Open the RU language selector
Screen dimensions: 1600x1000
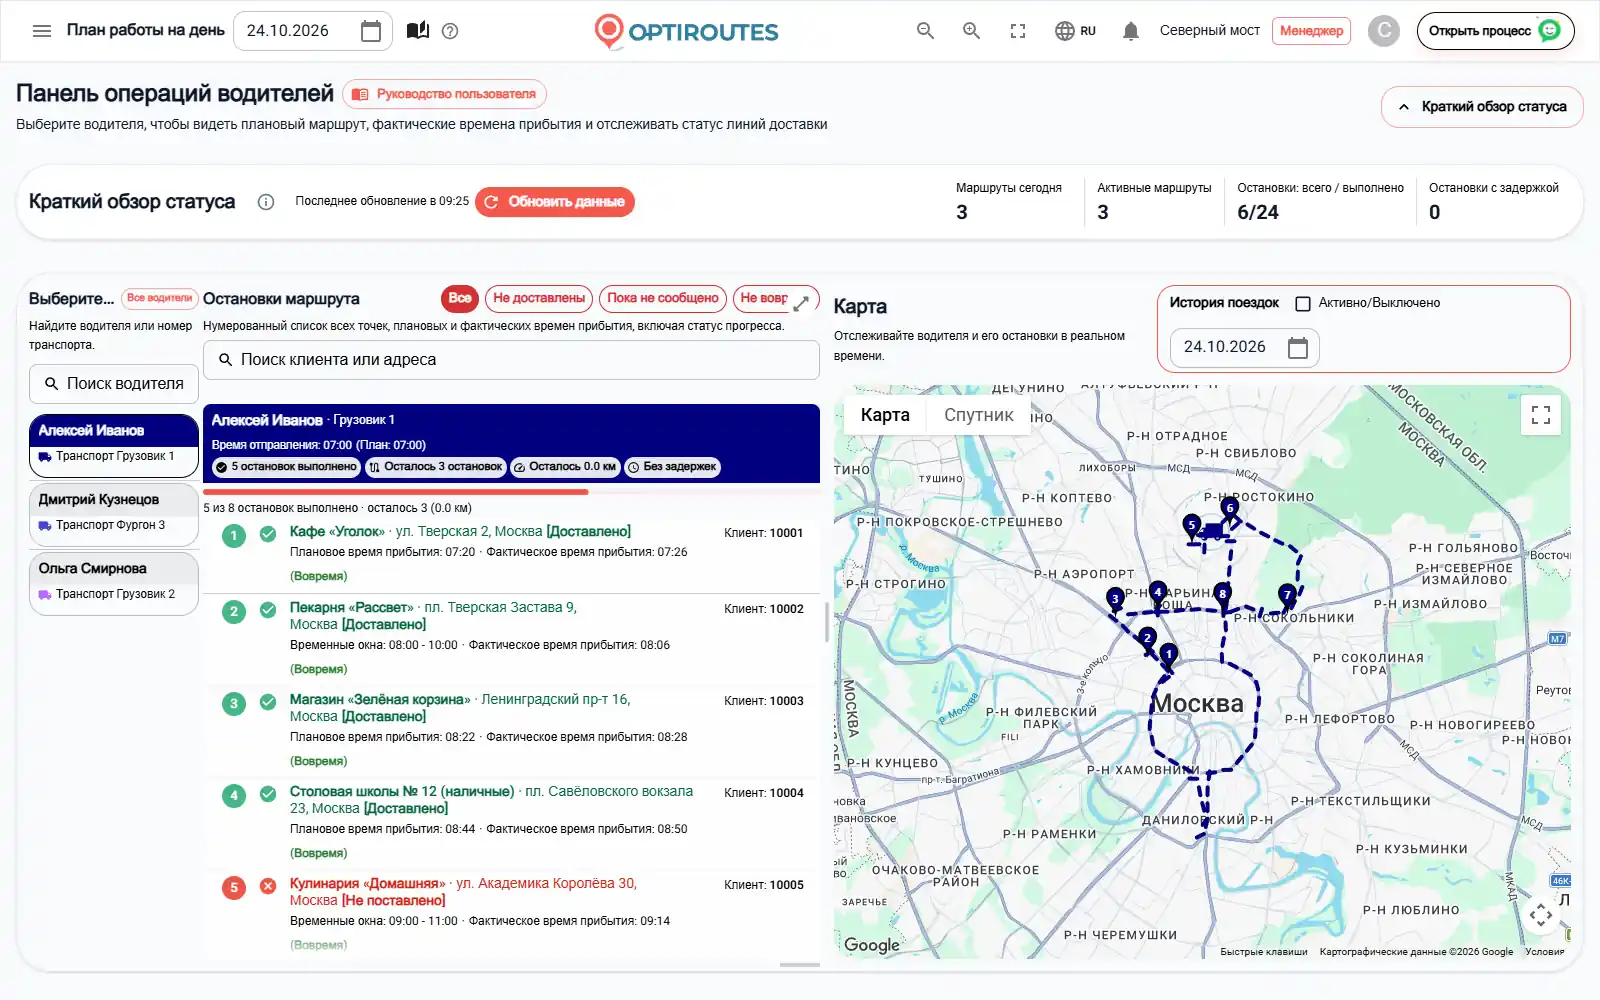pyautogui.click(x=1075, y=31)
